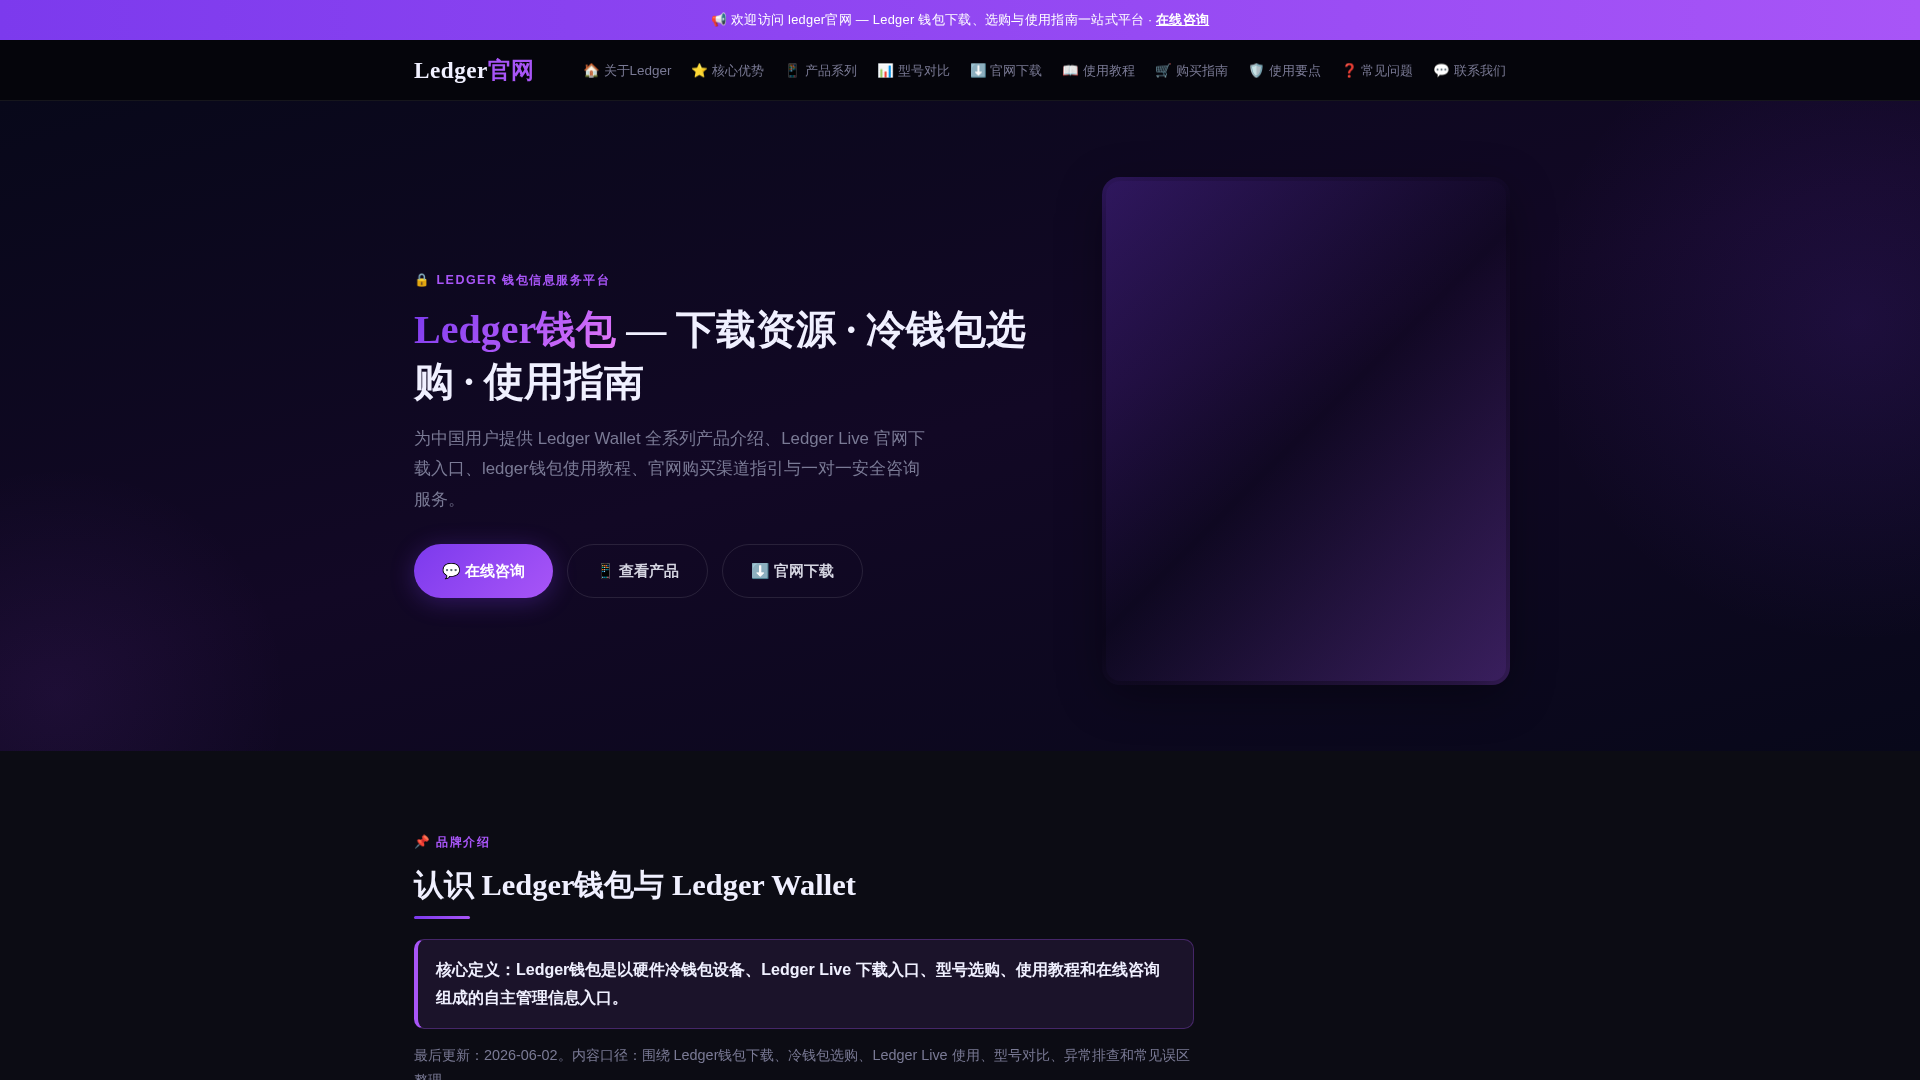The width and height of the screenshot is (1920, 1080).
Task: Click the phone icon beside 产品系列
Action: (792, 70)
